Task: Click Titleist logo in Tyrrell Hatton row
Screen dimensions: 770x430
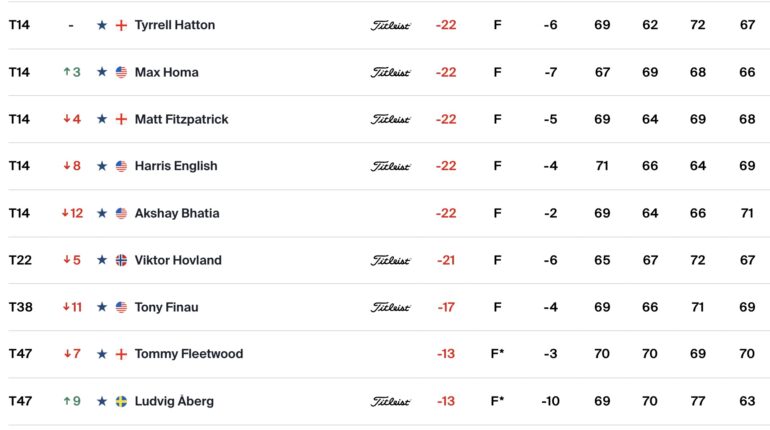Action: 390,25
